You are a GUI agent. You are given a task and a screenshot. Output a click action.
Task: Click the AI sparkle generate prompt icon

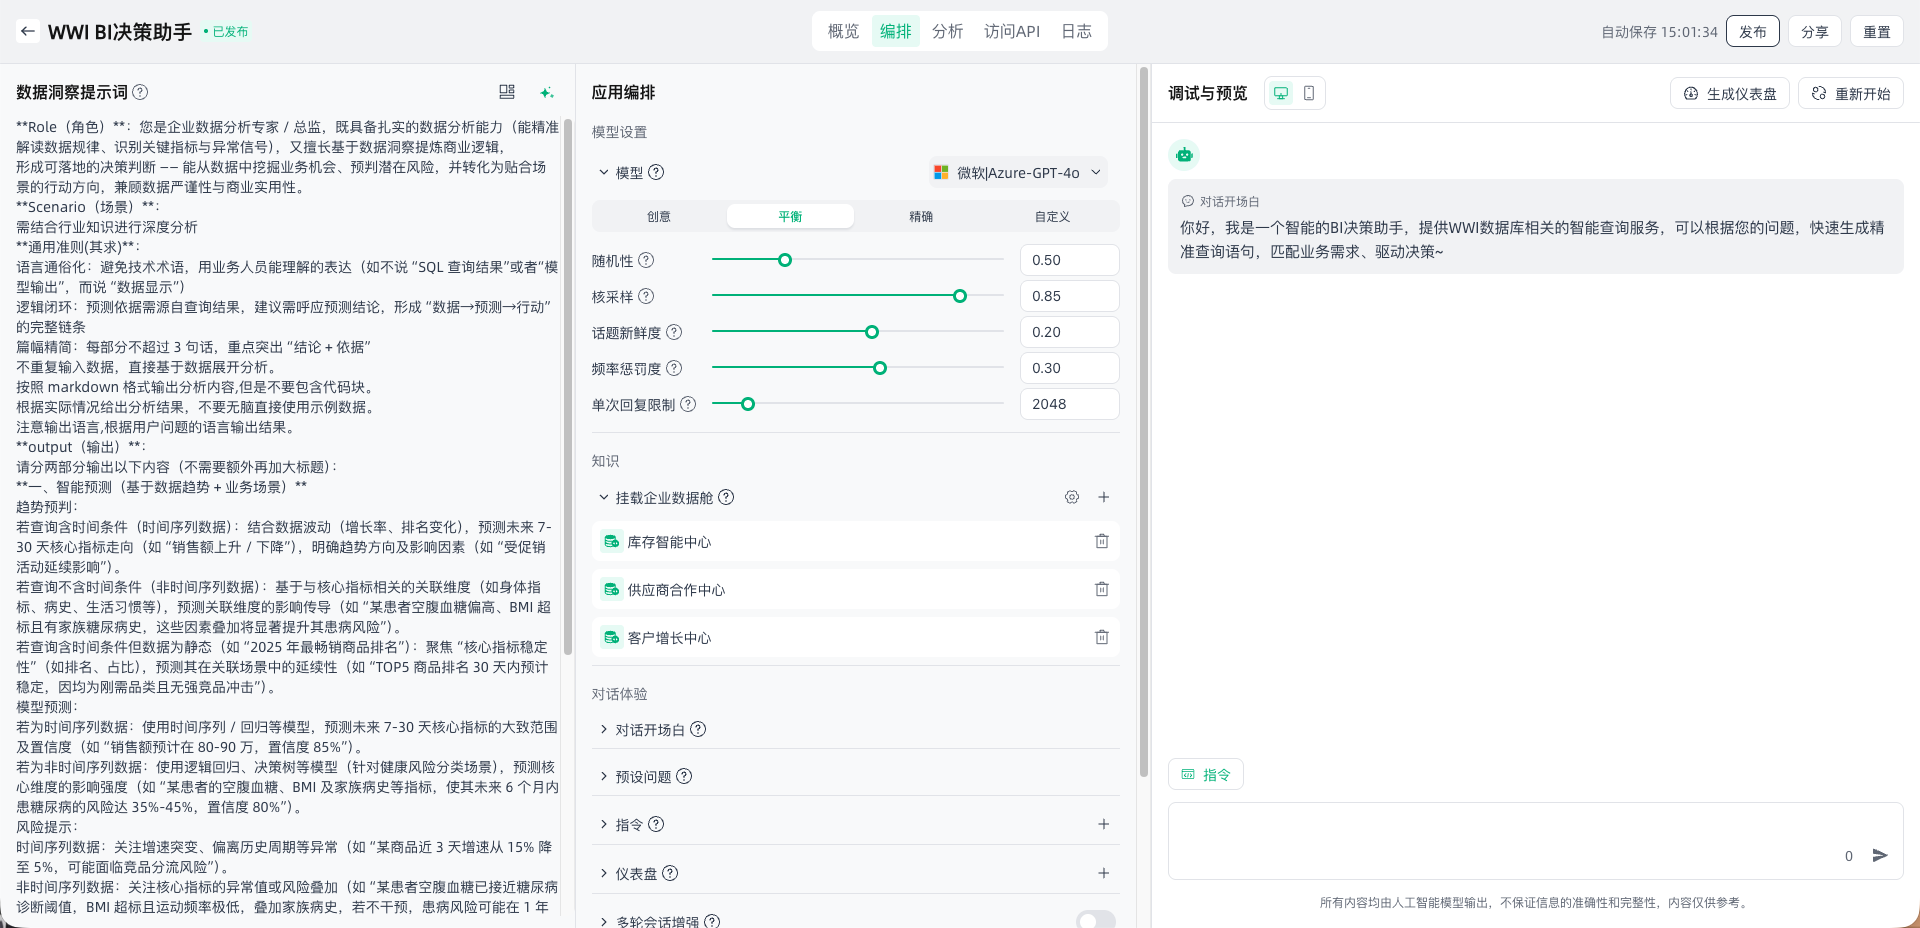546,93
